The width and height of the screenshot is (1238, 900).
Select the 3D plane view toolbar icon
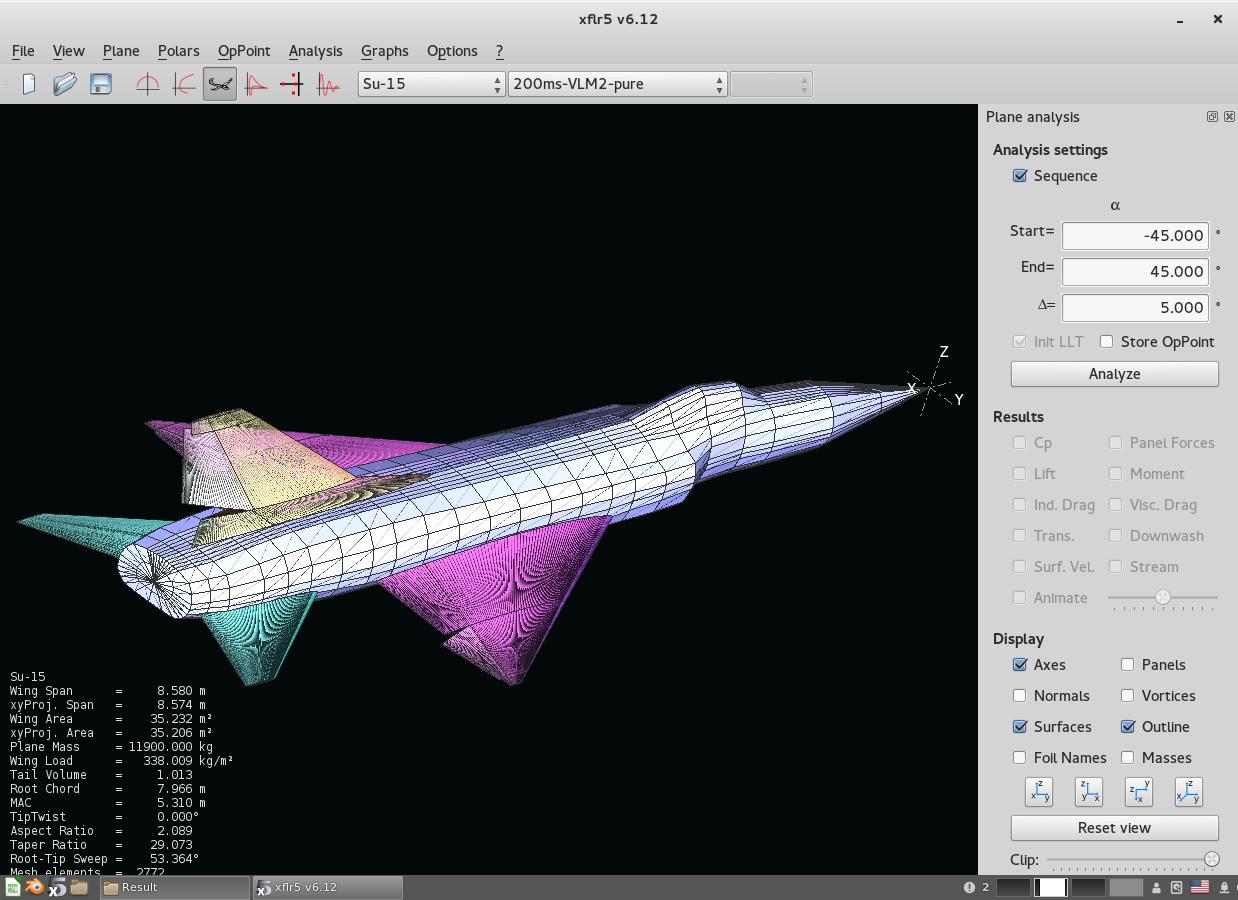point(220,84)
